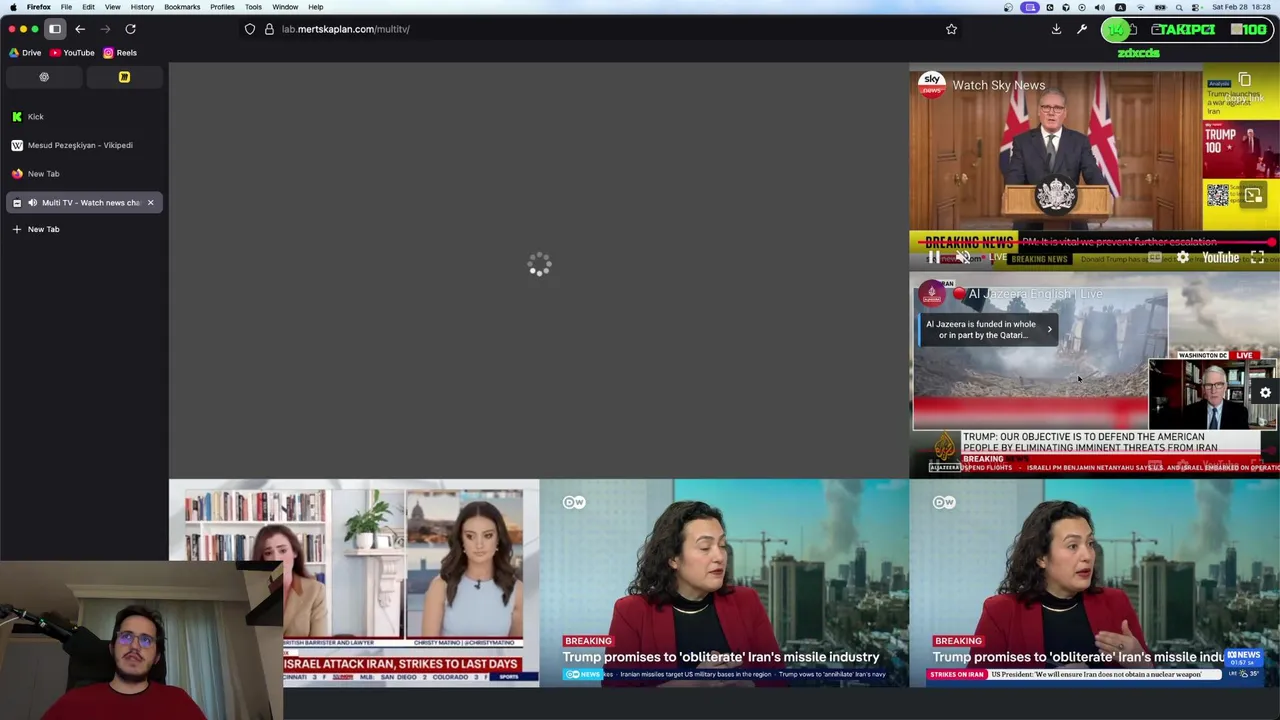Viewport: 1280px width, 720px height.
Task: Open Spotlight search in menu bar
Action: click(1179, 7)
